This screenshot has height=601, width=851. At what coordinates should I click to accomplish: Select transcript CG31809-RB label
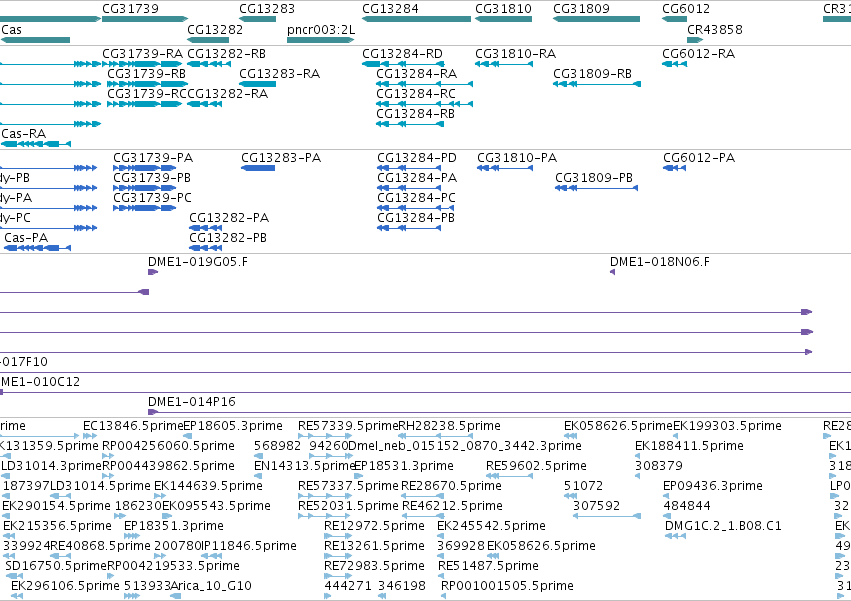(592, 74)
